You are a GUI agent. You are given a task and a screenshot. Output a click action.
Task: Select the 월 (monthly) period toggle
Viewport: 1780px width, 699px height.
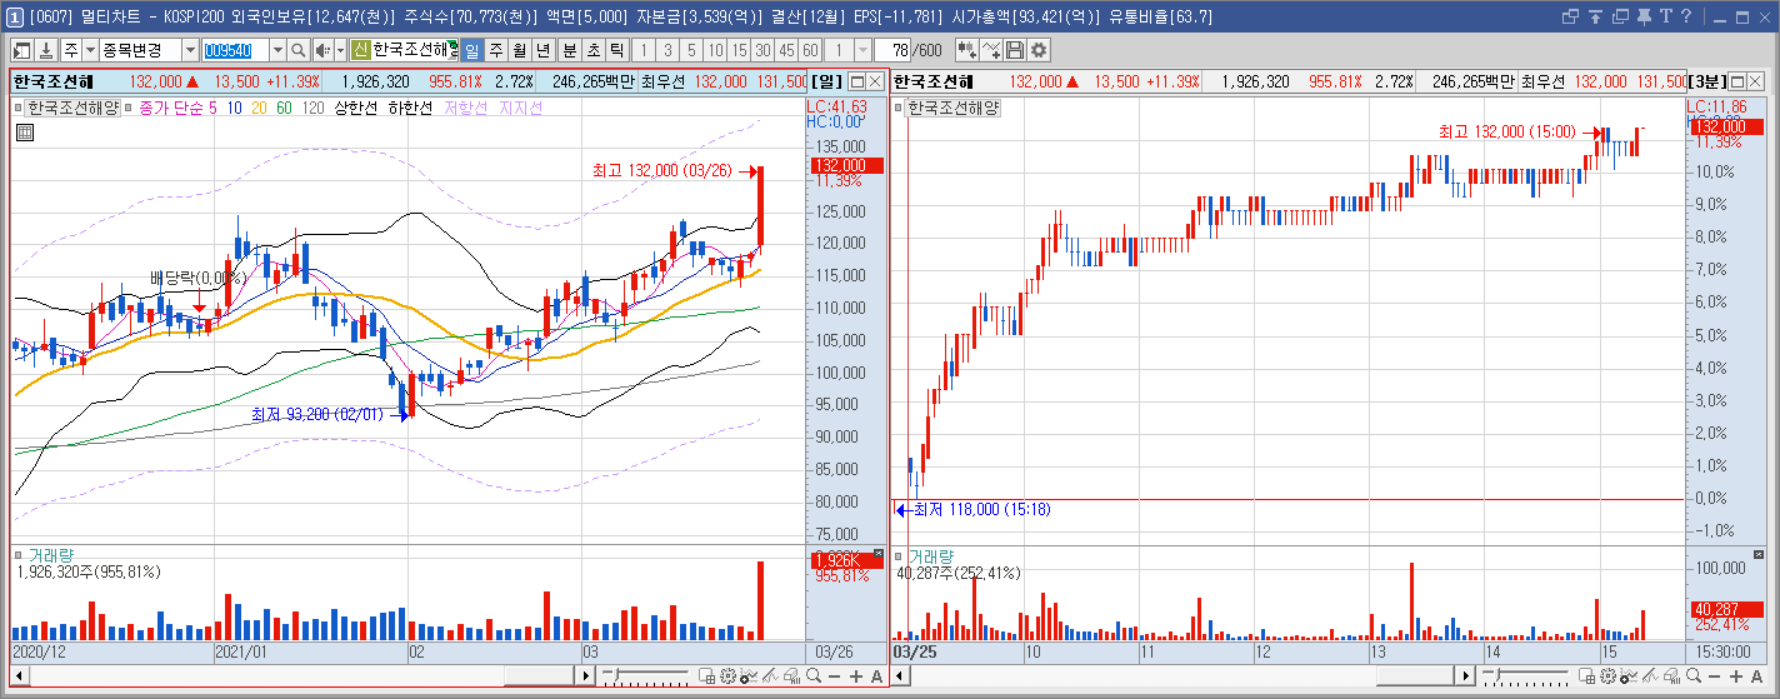(520, 50)
